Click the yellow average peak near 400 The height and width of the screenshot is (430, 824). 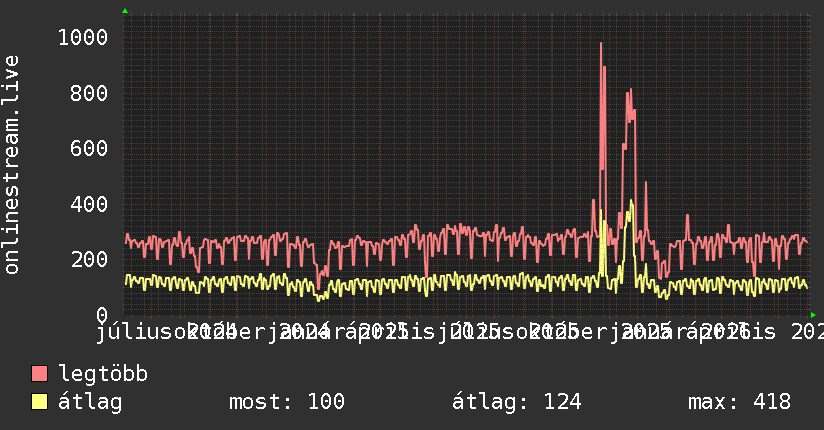pos(631,201)
